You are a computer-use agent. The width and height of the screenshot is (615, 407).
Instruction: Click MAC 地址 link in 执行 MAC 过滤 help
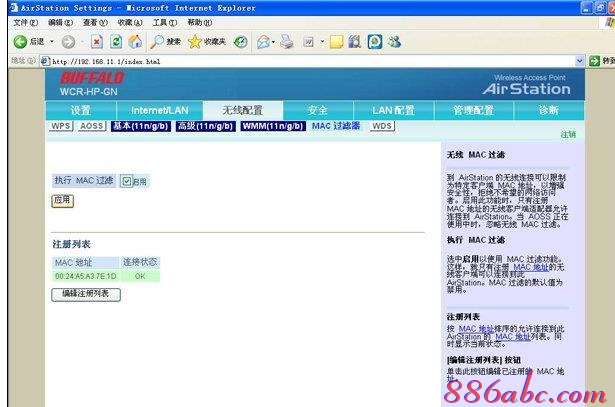531,267
